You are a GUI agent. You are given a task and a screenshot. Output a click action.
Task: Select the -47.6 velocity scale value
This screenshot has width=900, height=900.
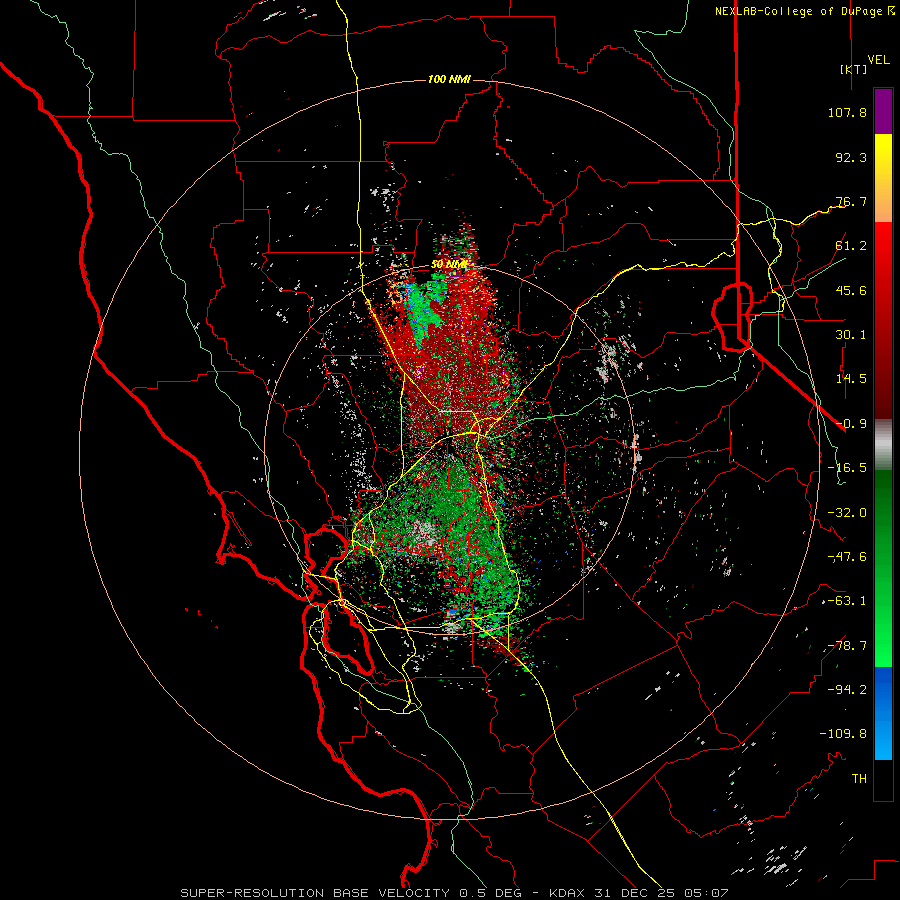point(847,557)
